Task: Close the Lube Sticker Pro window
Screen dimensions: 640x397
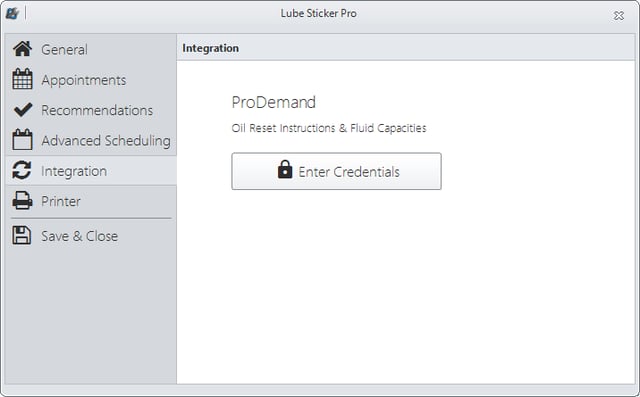Action: [x=619, y=16]
